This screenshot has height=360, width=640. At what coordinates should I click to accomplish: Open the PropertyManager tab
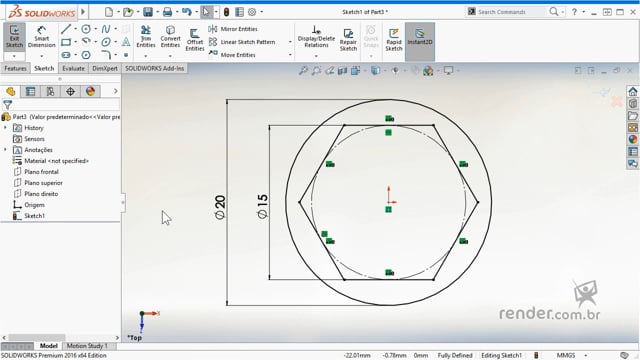[x=30, y=91]
